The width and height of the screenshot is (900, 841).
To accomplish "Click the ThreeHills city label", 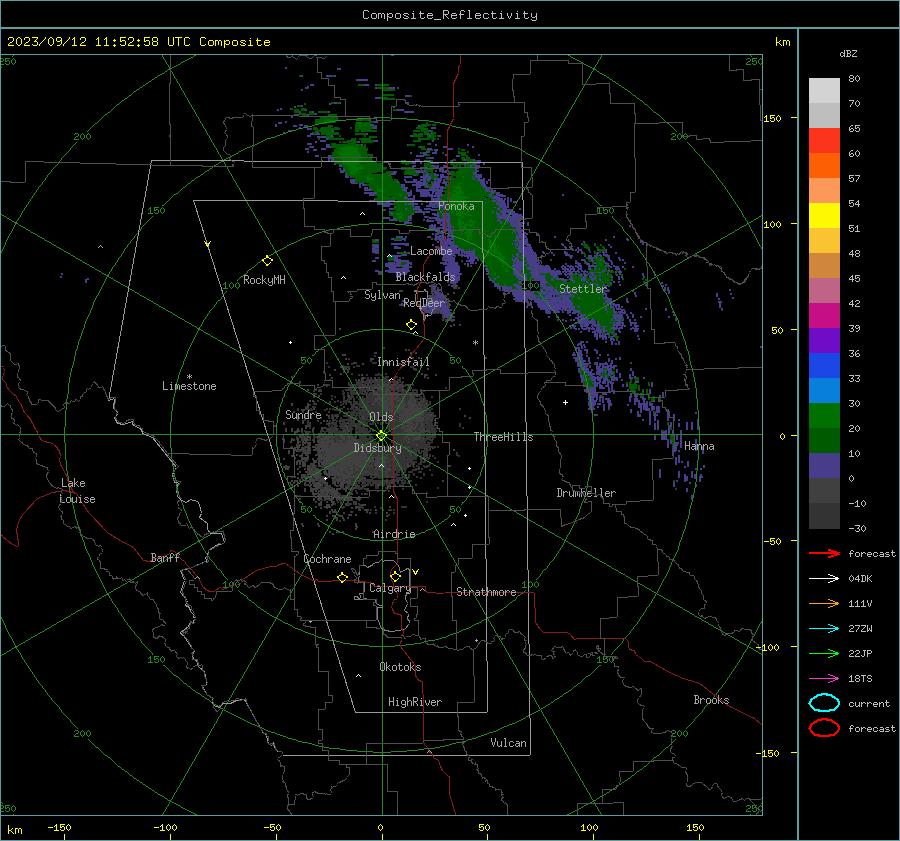I will (503, 437).
